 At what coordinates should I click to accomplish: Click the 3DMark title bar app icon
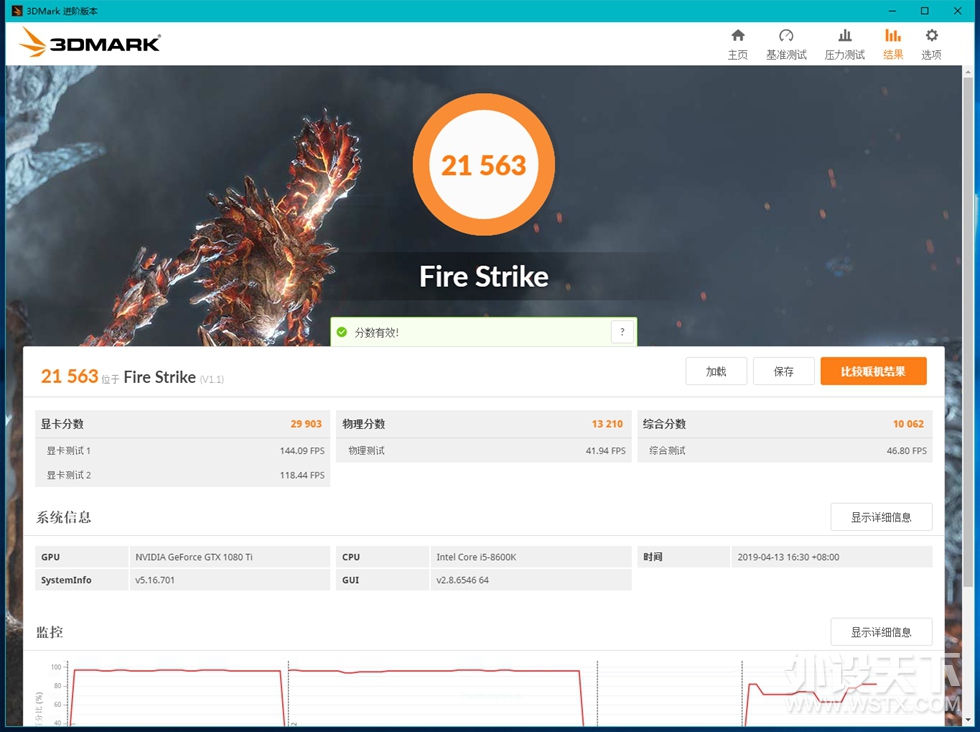[17, 11]
